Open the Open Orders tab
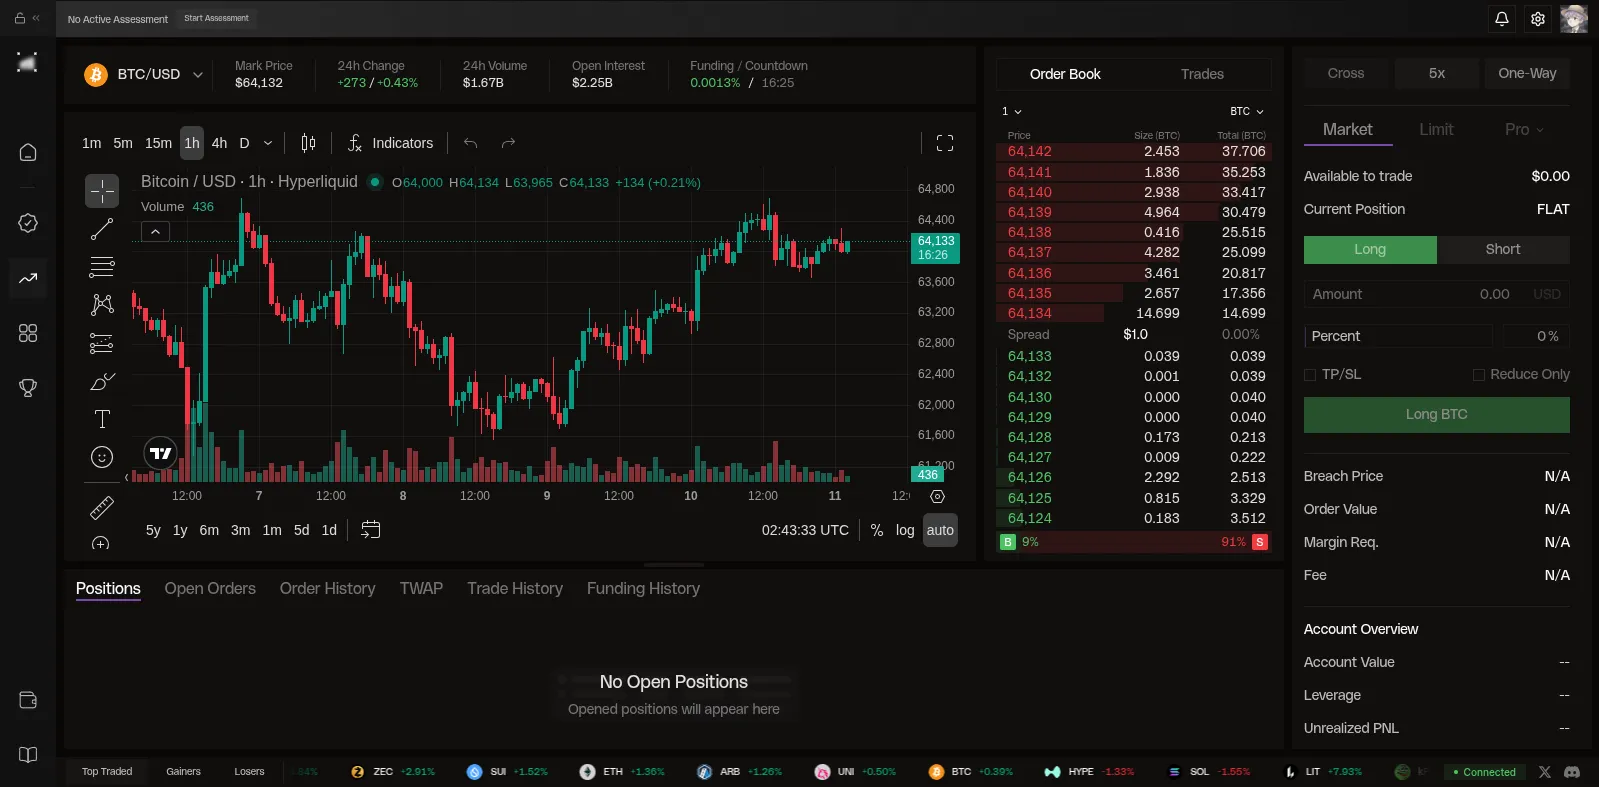Image resolution: width=1599 pixels, height=787 pixels. tap(210, 589)
